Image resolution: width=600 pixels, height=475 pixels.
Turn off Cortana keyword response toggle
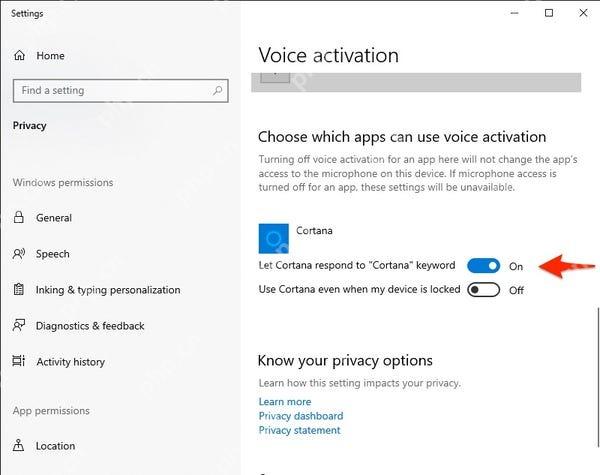click(x=484, y=266)
